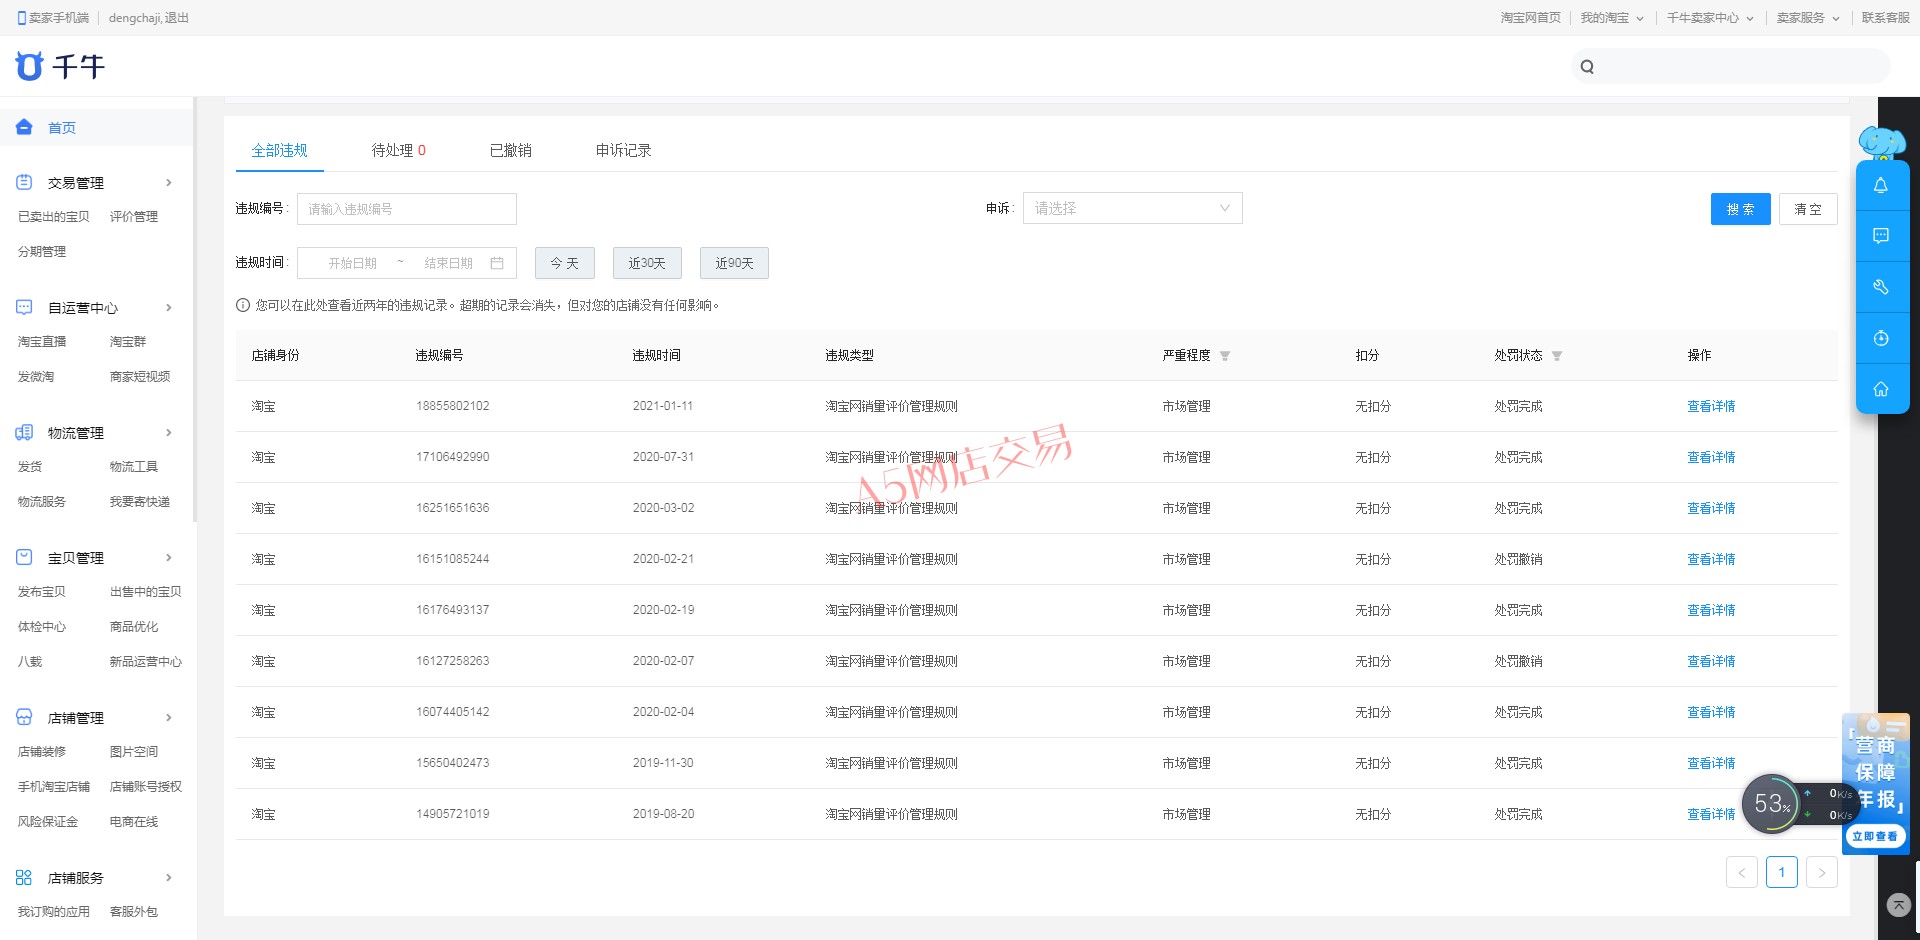Open 淘宝直播 in sidebar
1920x940 pixels.
[x=42, y=342]
